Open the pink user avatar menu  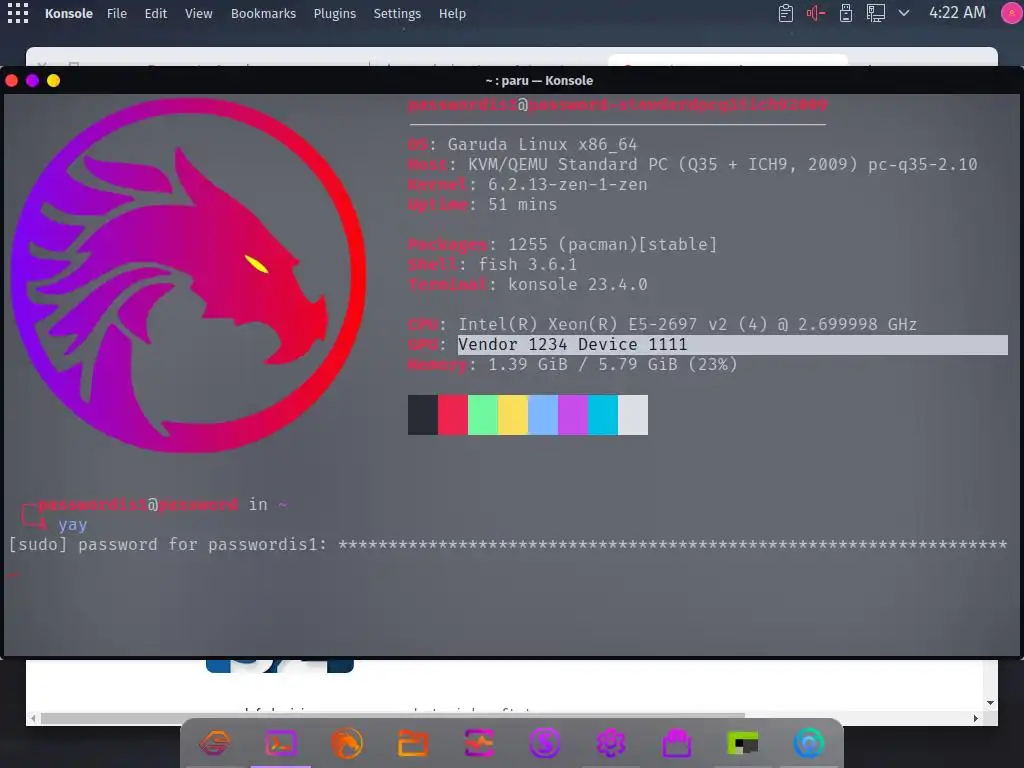pyautogui.click(x=1012, y=12)
